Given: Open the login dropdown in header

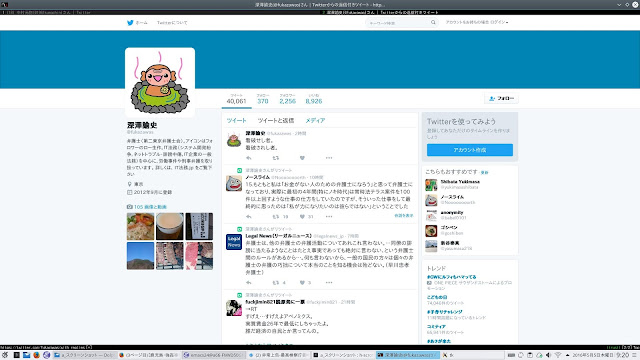Looking at the screenshot, I should coord(477,22).
